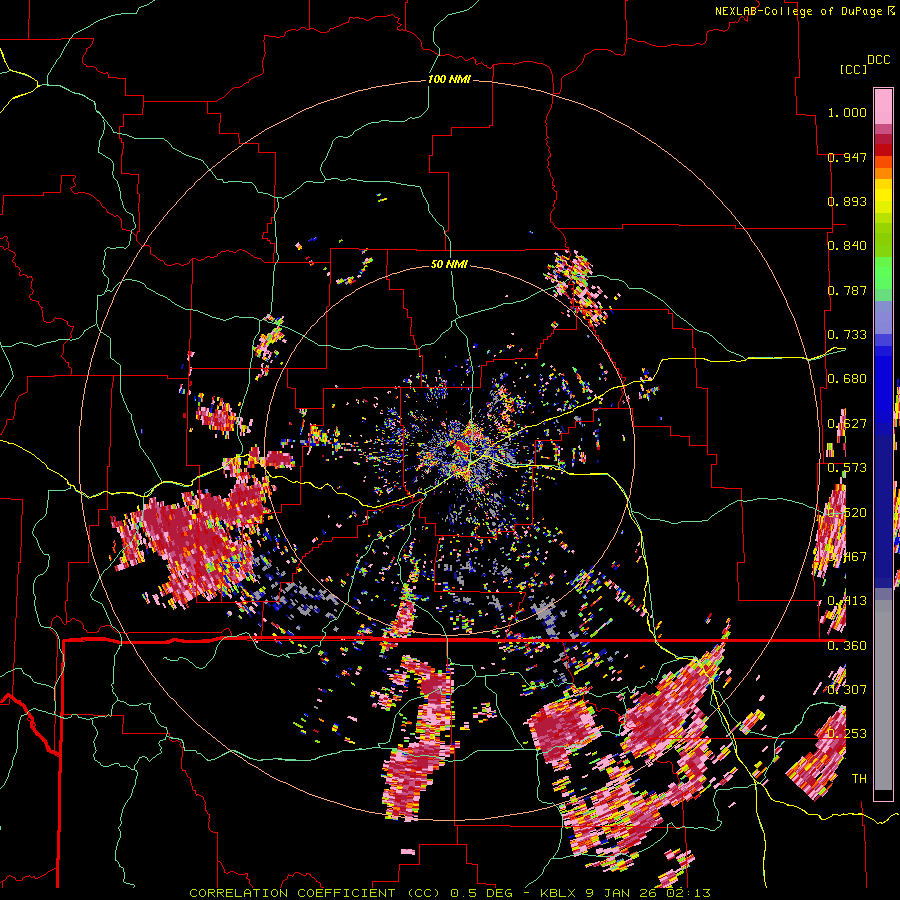Click the 0.840 scale value
The width and height of the screenshot is (900, 900).
tap(847, 246)
